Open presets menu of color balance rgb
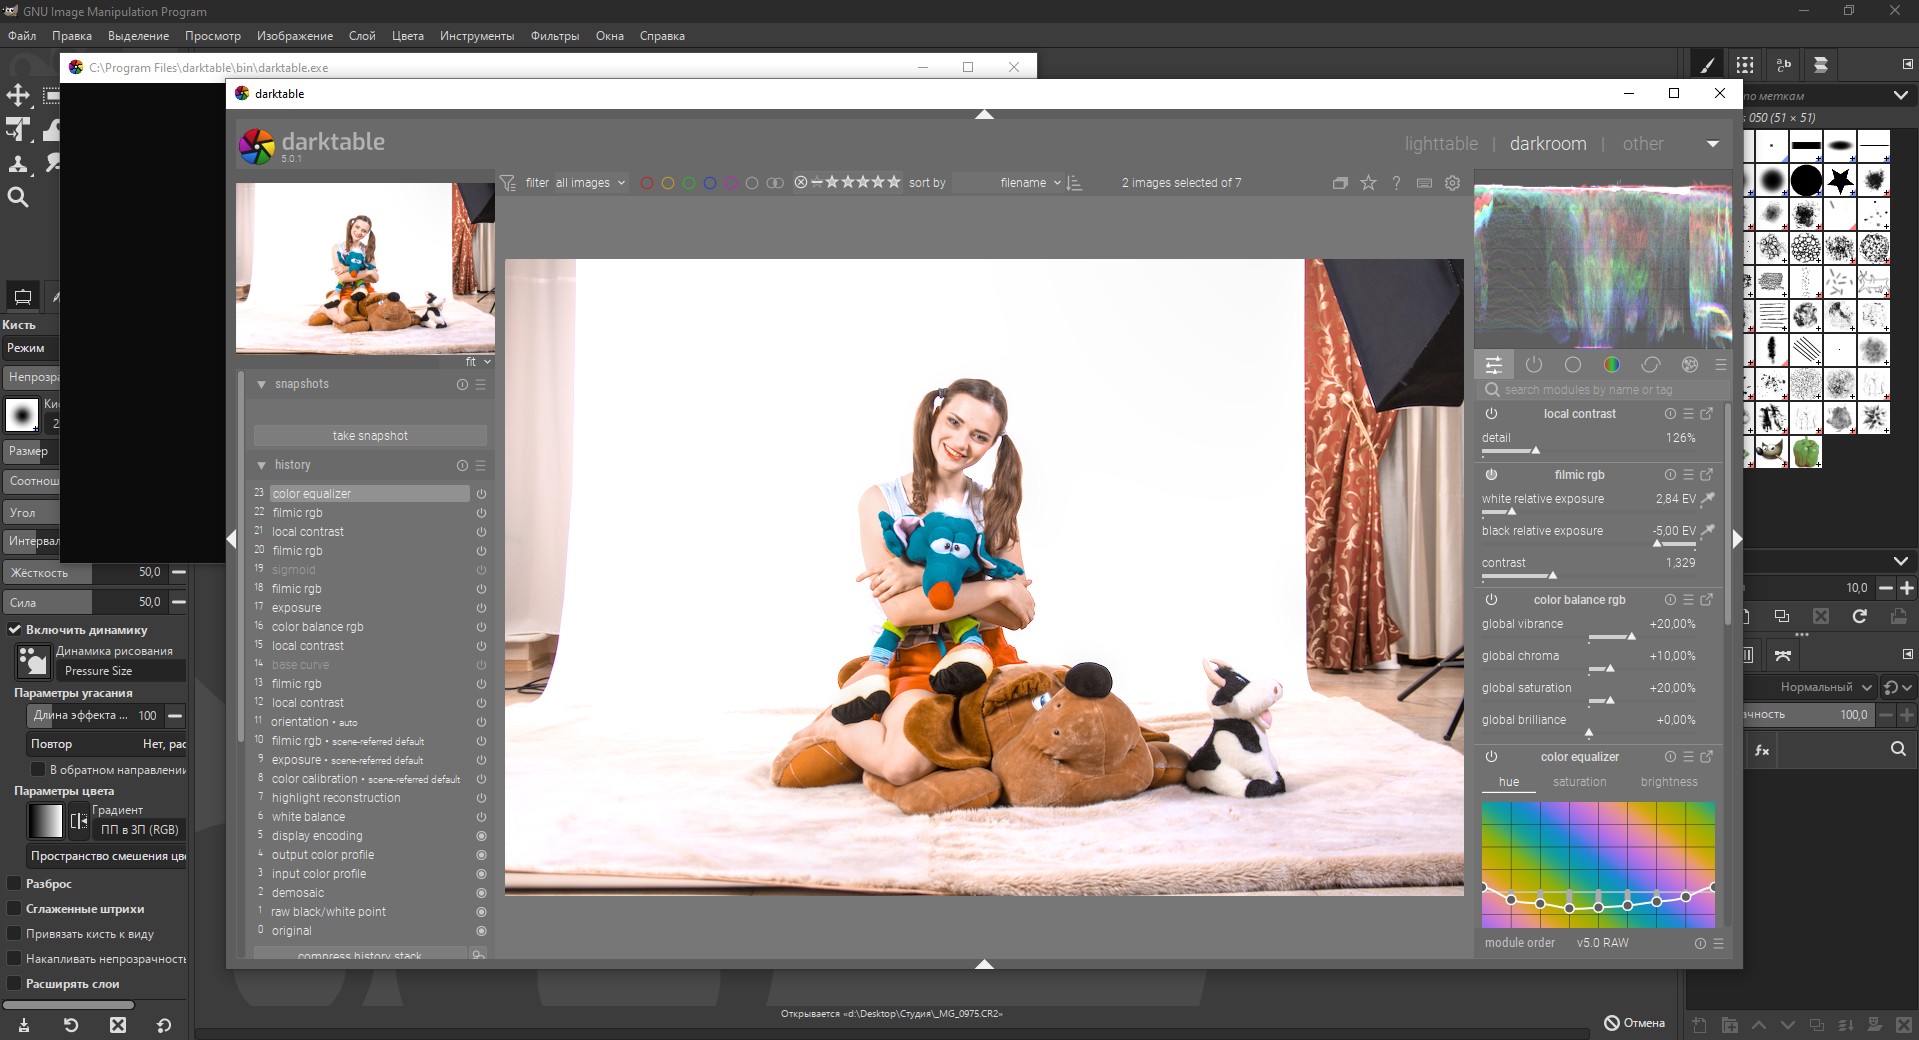 pos(1688,600)
